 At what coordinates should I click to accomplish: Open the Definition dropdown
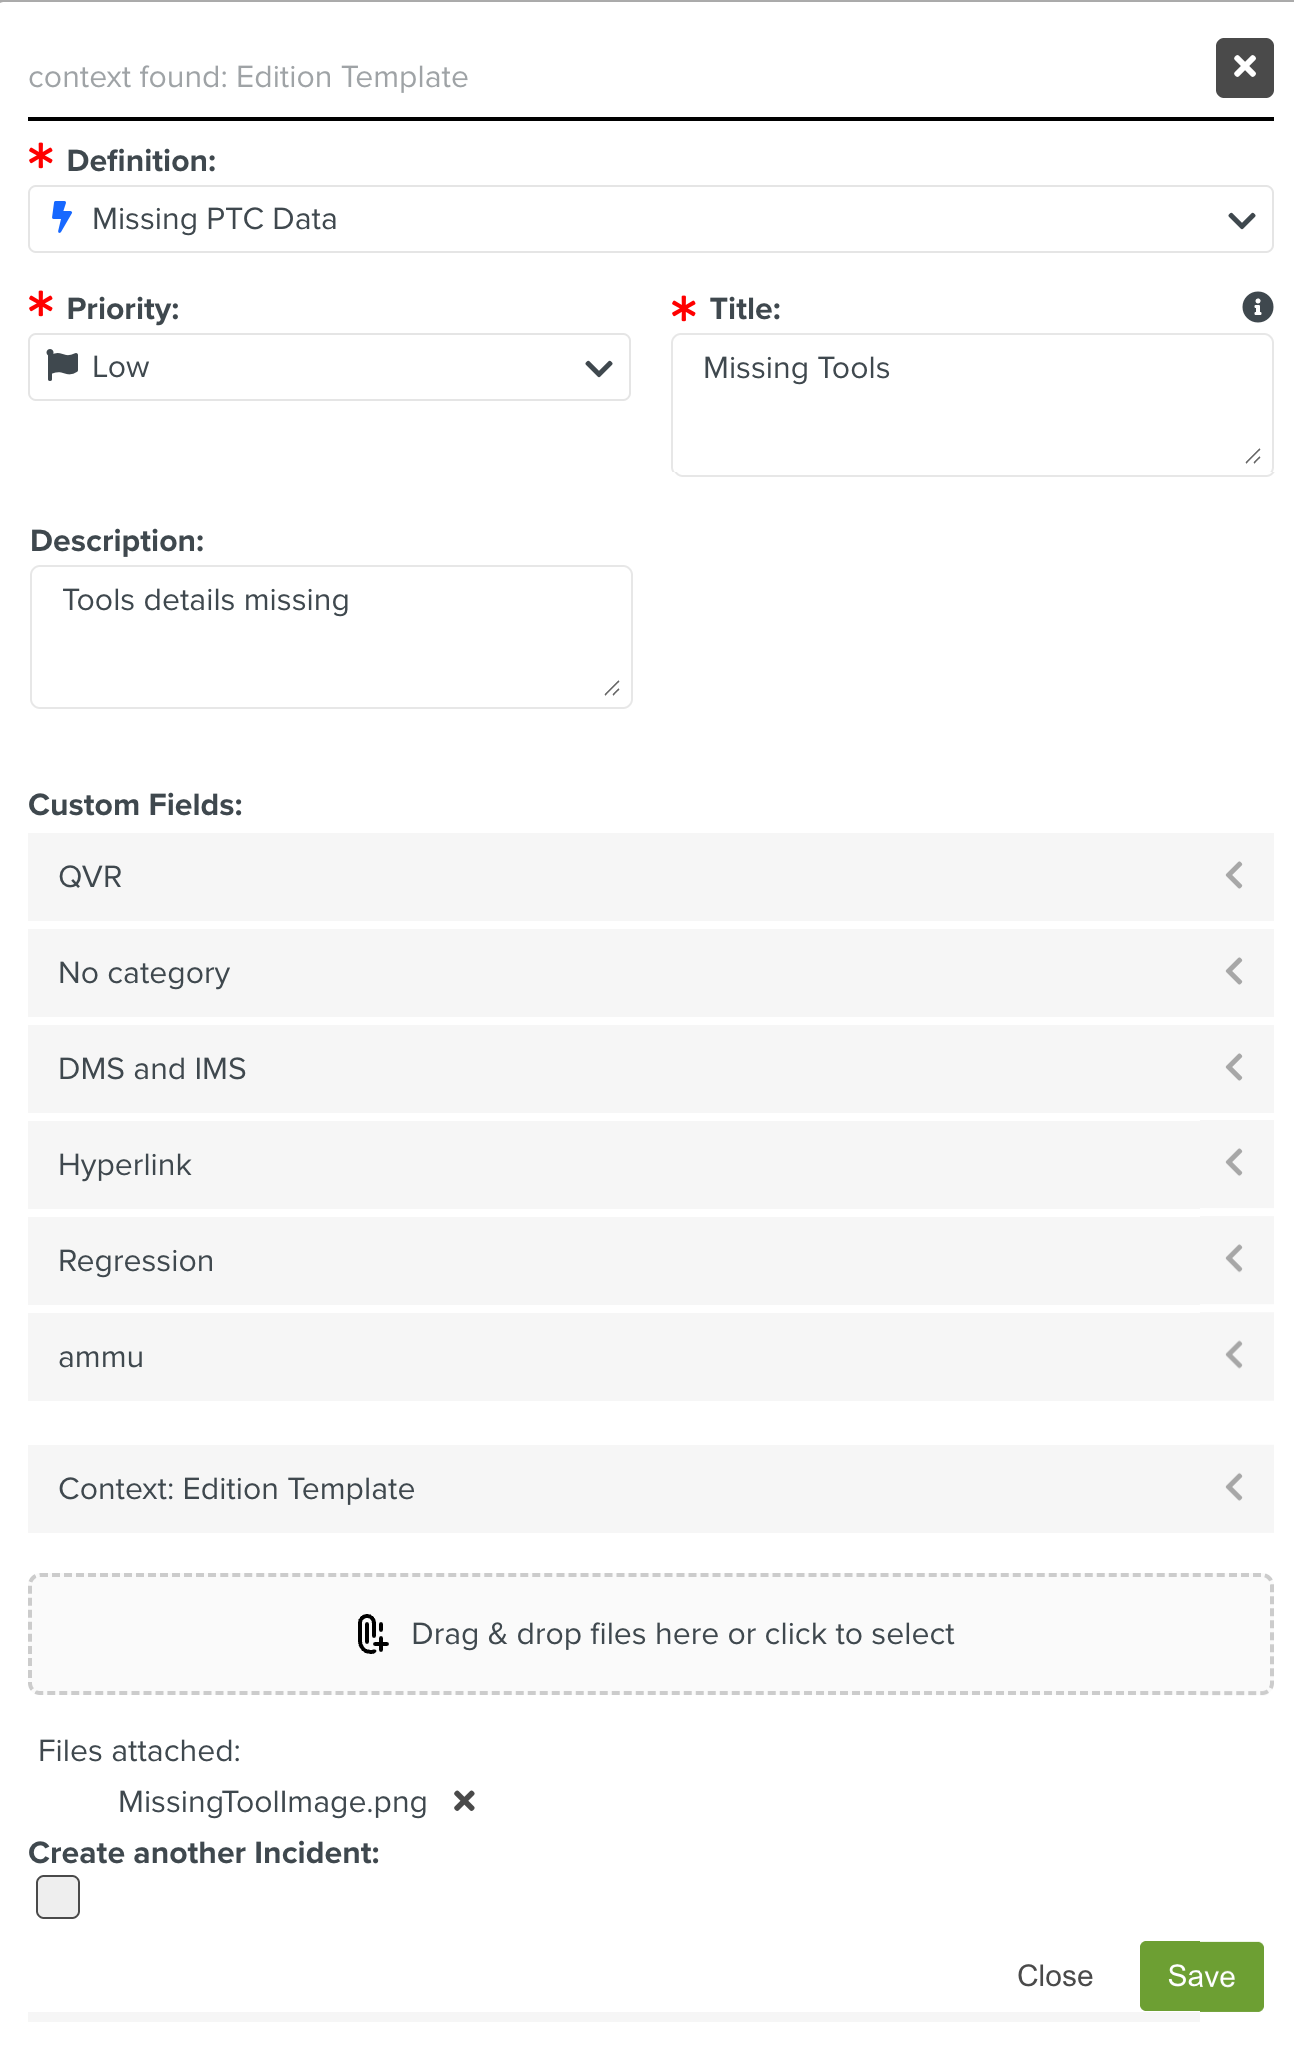(x=650, y=219)
